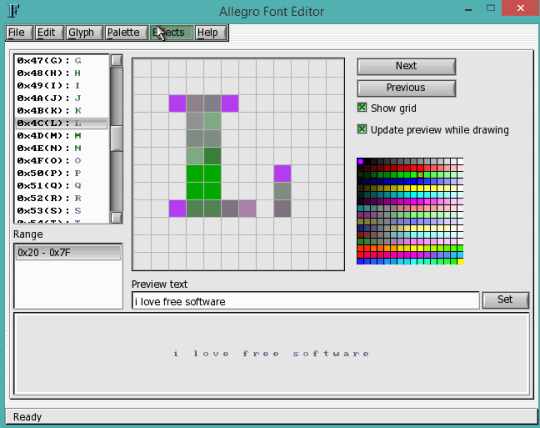
Task: Click the glyph list scroll down arrow
Action: pos(117,218)
